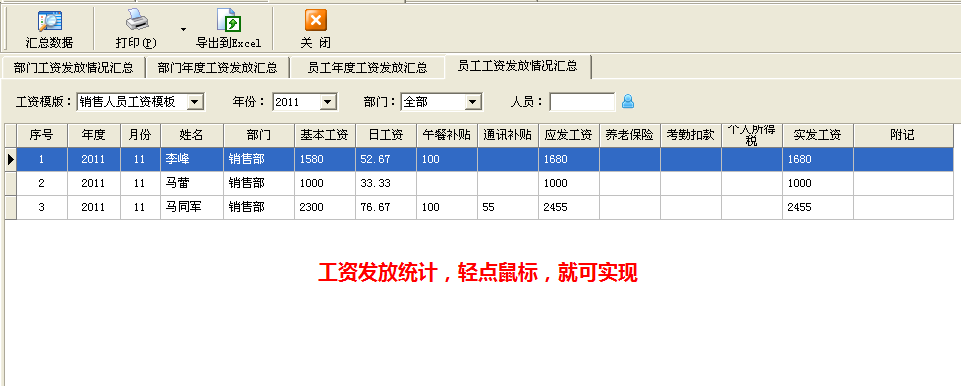The image size is (961, 386).
Task: Select the 员工工资发放情况汇总 tab
Action: [x=518, y=66]
